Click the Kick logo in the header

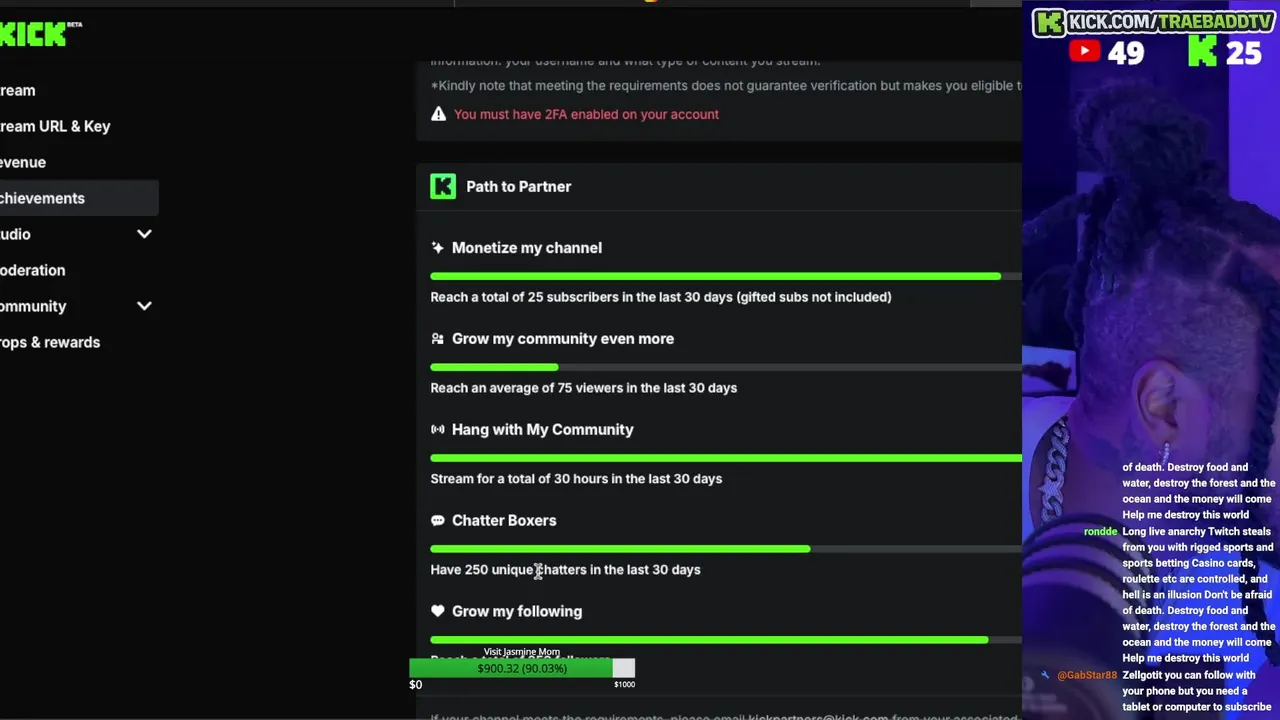click(x=35, y=34)
